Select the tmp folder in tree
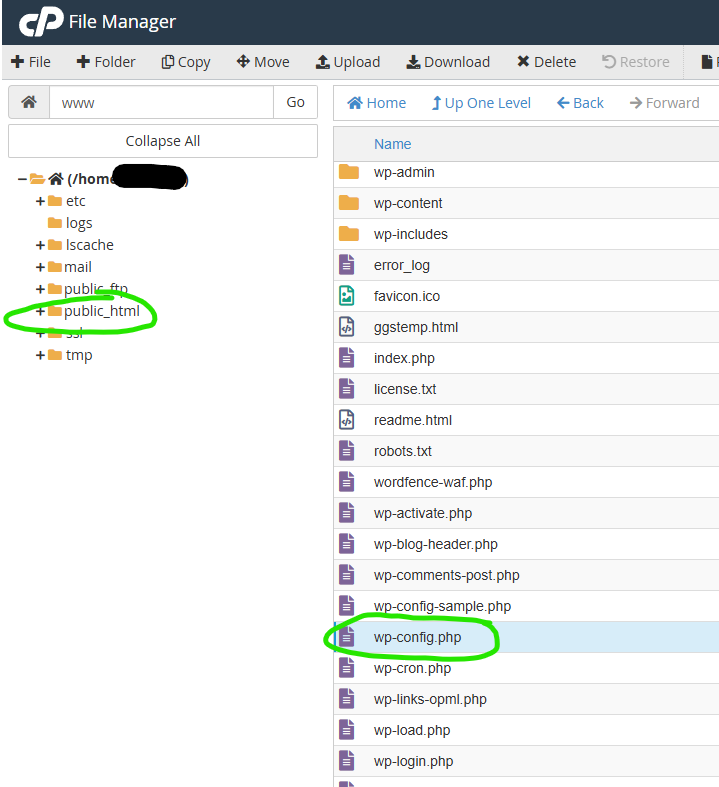Screen dimensions: 719x787 (x=79, y=355)
